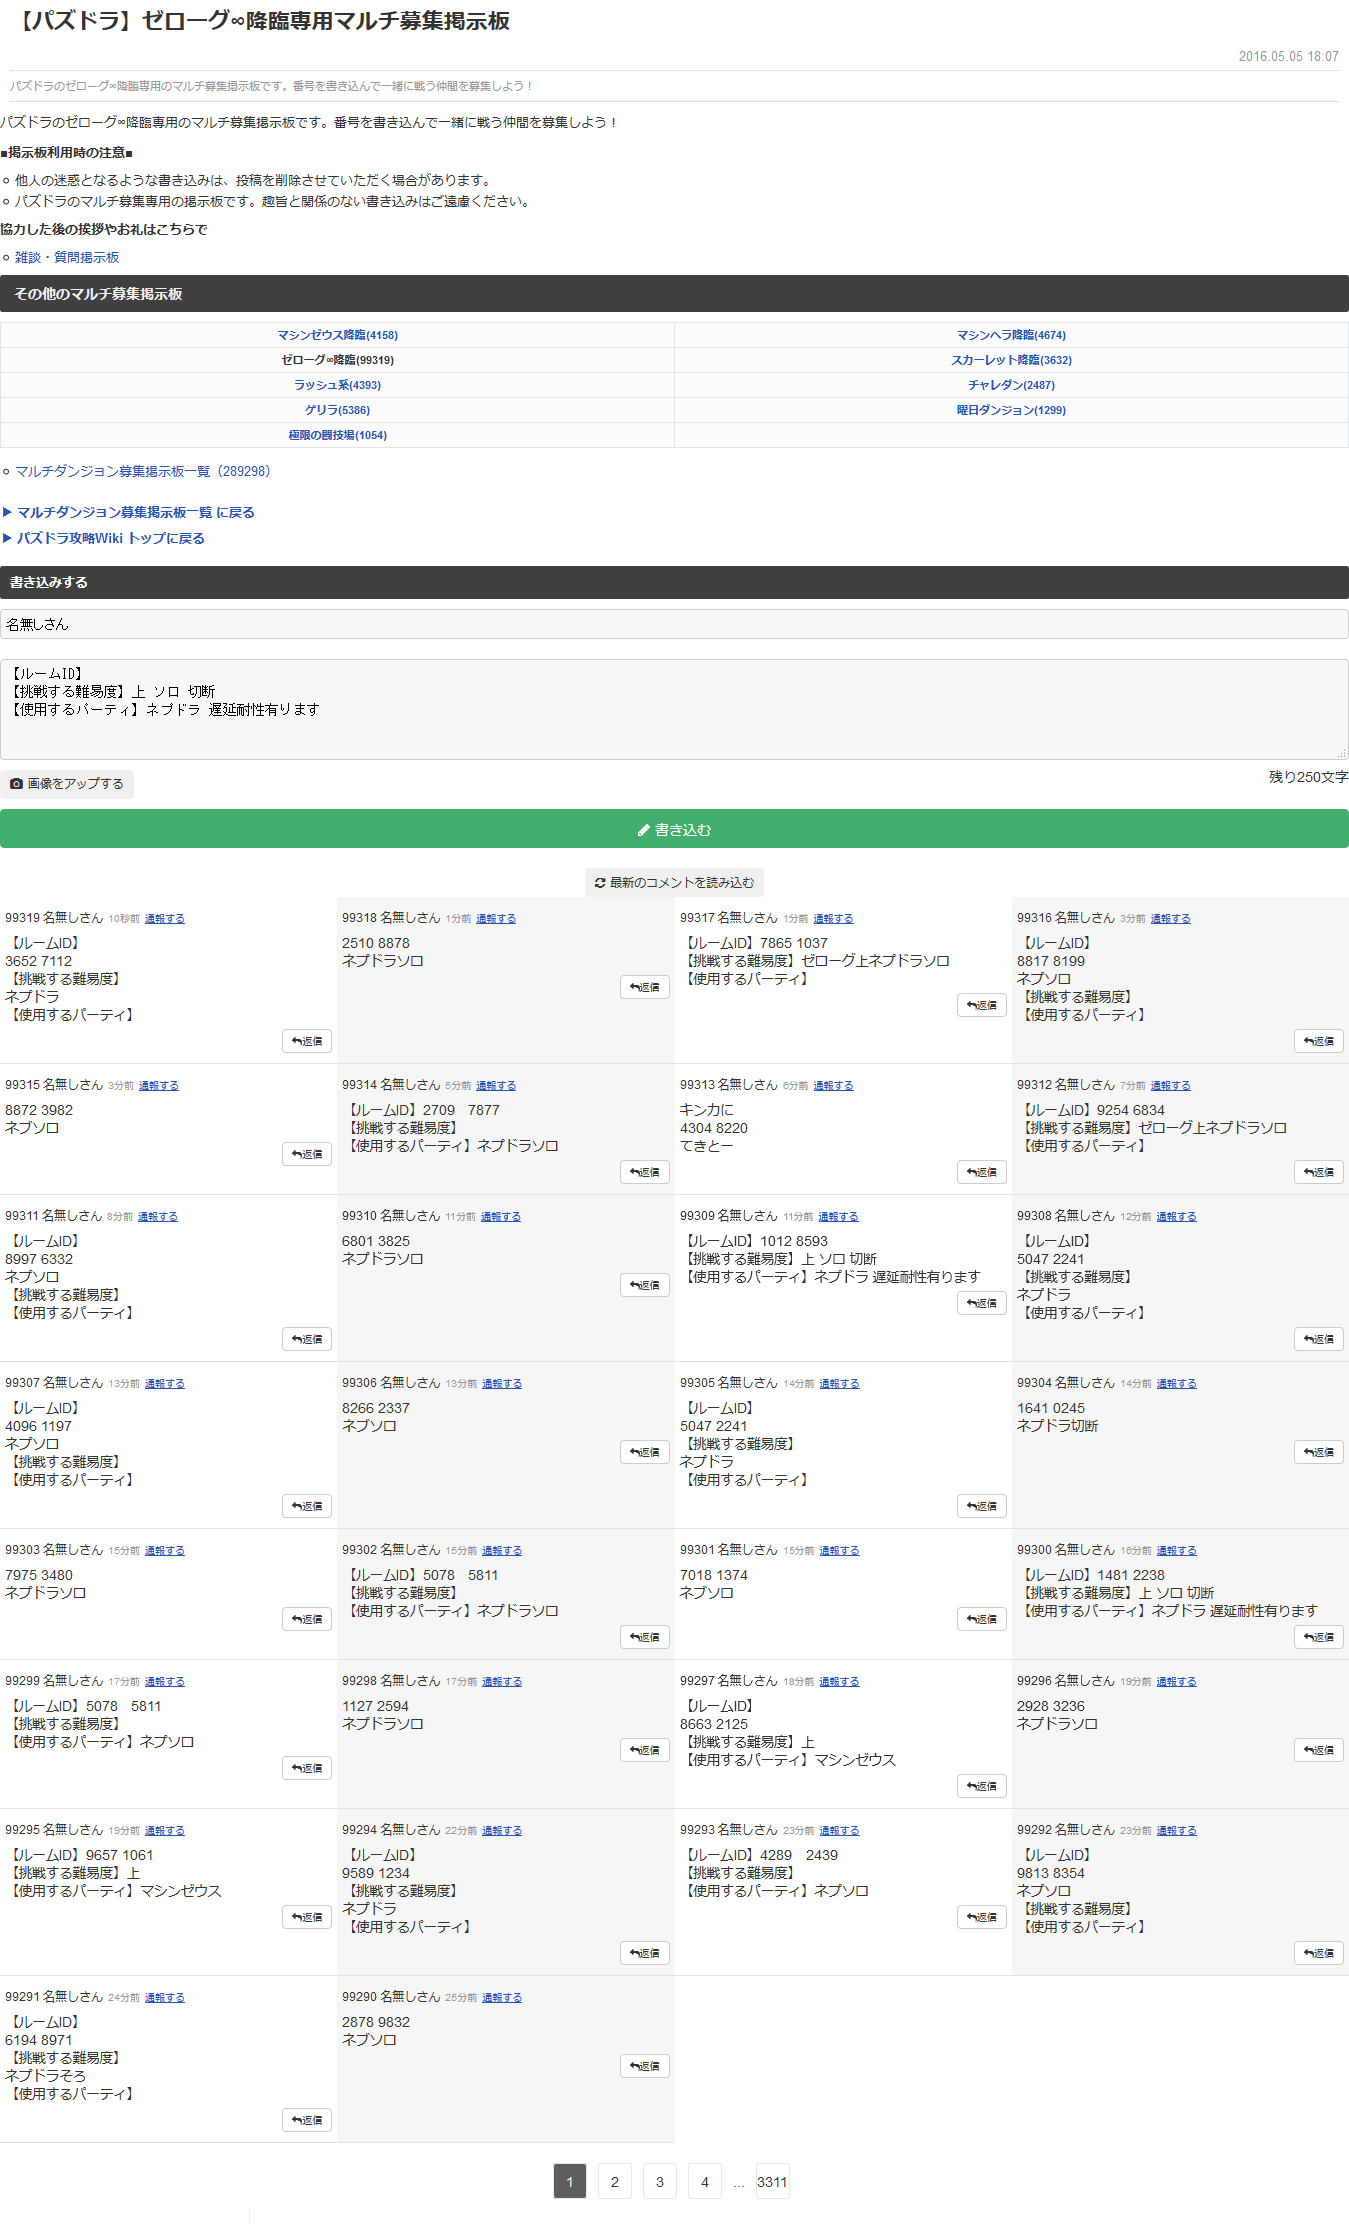Viewport: 1349px width, 2224px height.
Task: Reply to post 99293
Action: coord(982,1917)
